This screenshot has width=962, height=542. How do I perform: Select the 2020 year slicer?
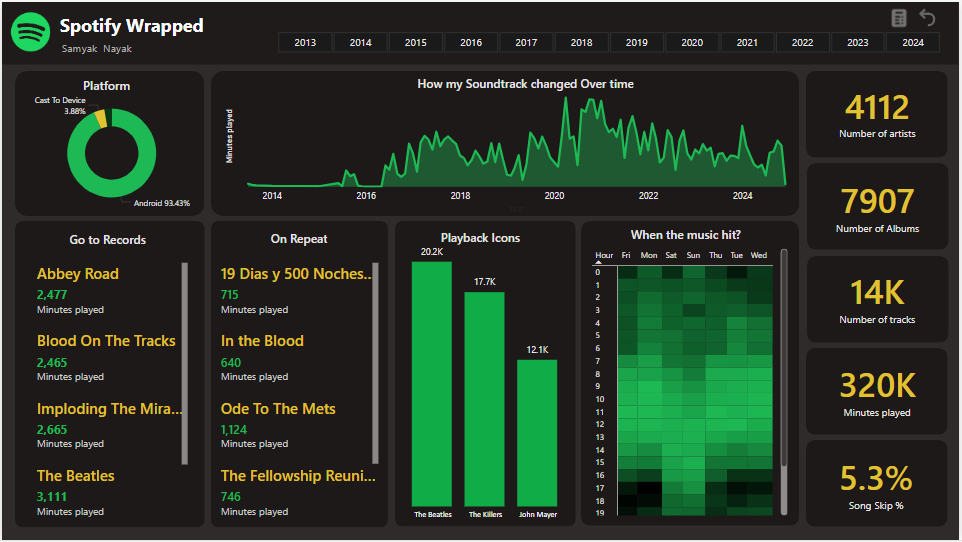click(691, 42)
